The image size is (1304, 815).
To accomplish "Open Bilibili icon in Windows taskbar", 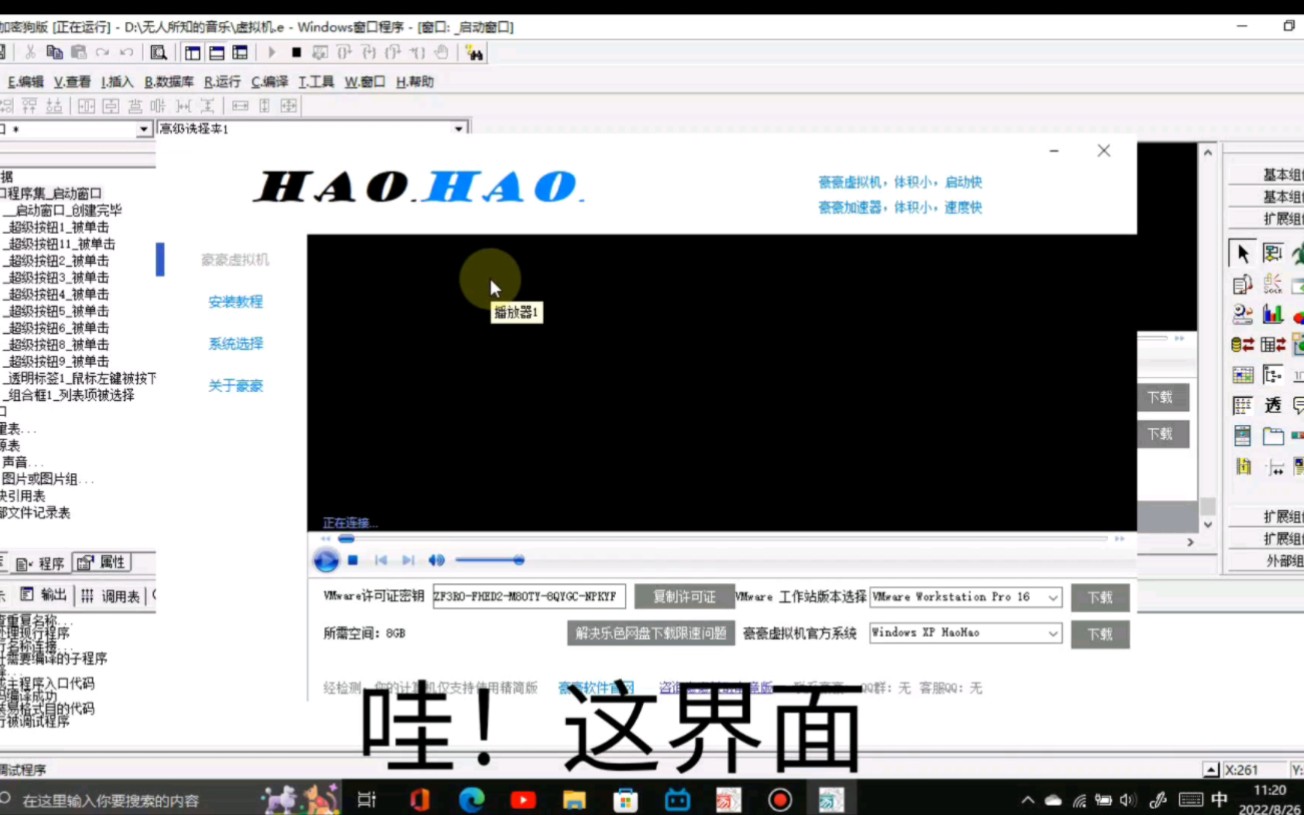I will point(678,799).
